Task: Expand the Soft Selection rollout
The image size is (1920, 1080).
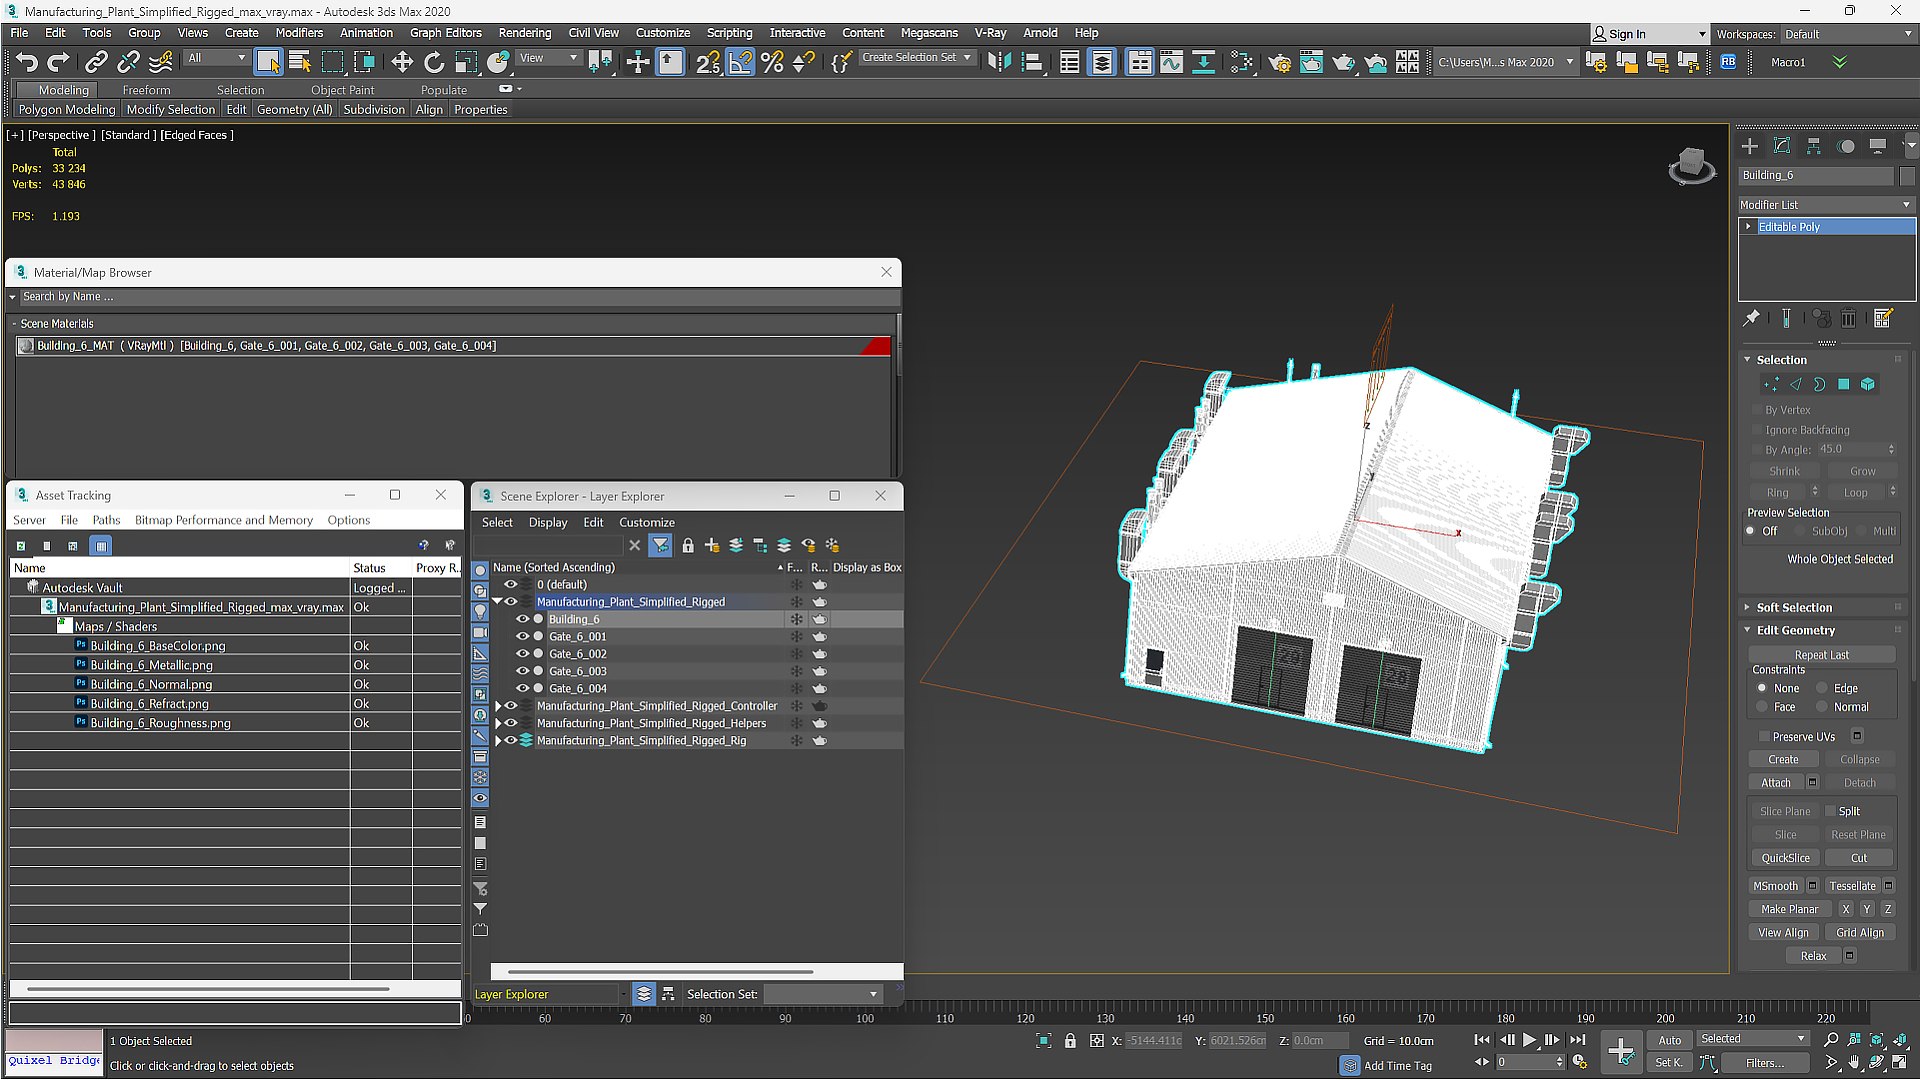Action: click(x=1794, y=608)
